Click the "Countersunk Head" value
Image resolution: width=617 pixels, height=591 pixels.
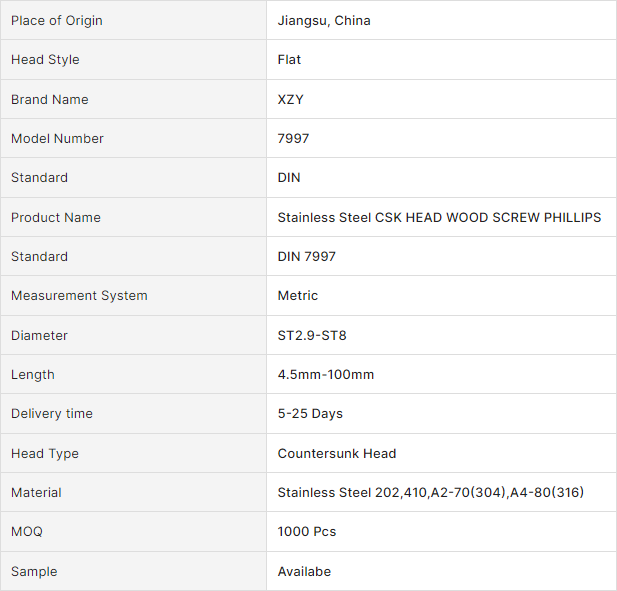coord(336,454)
